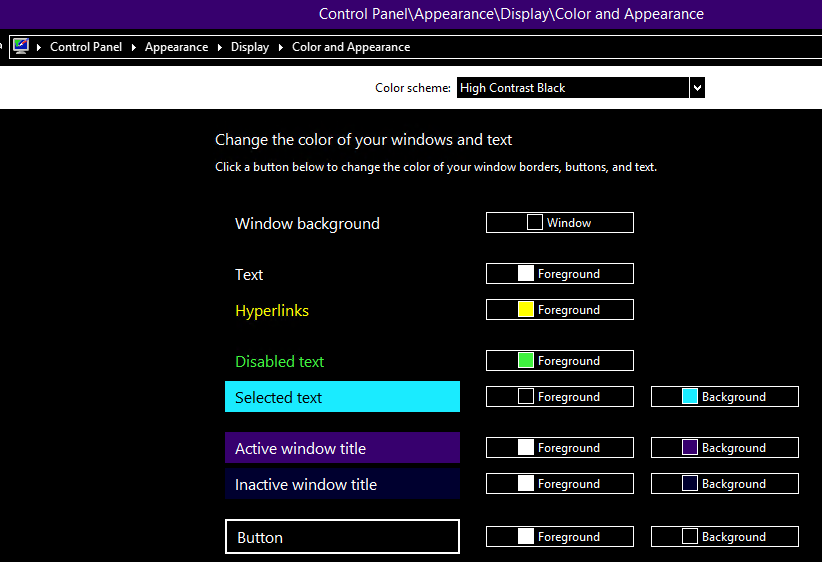Expand the arrow after Display breadcrumb

[281, 47]
